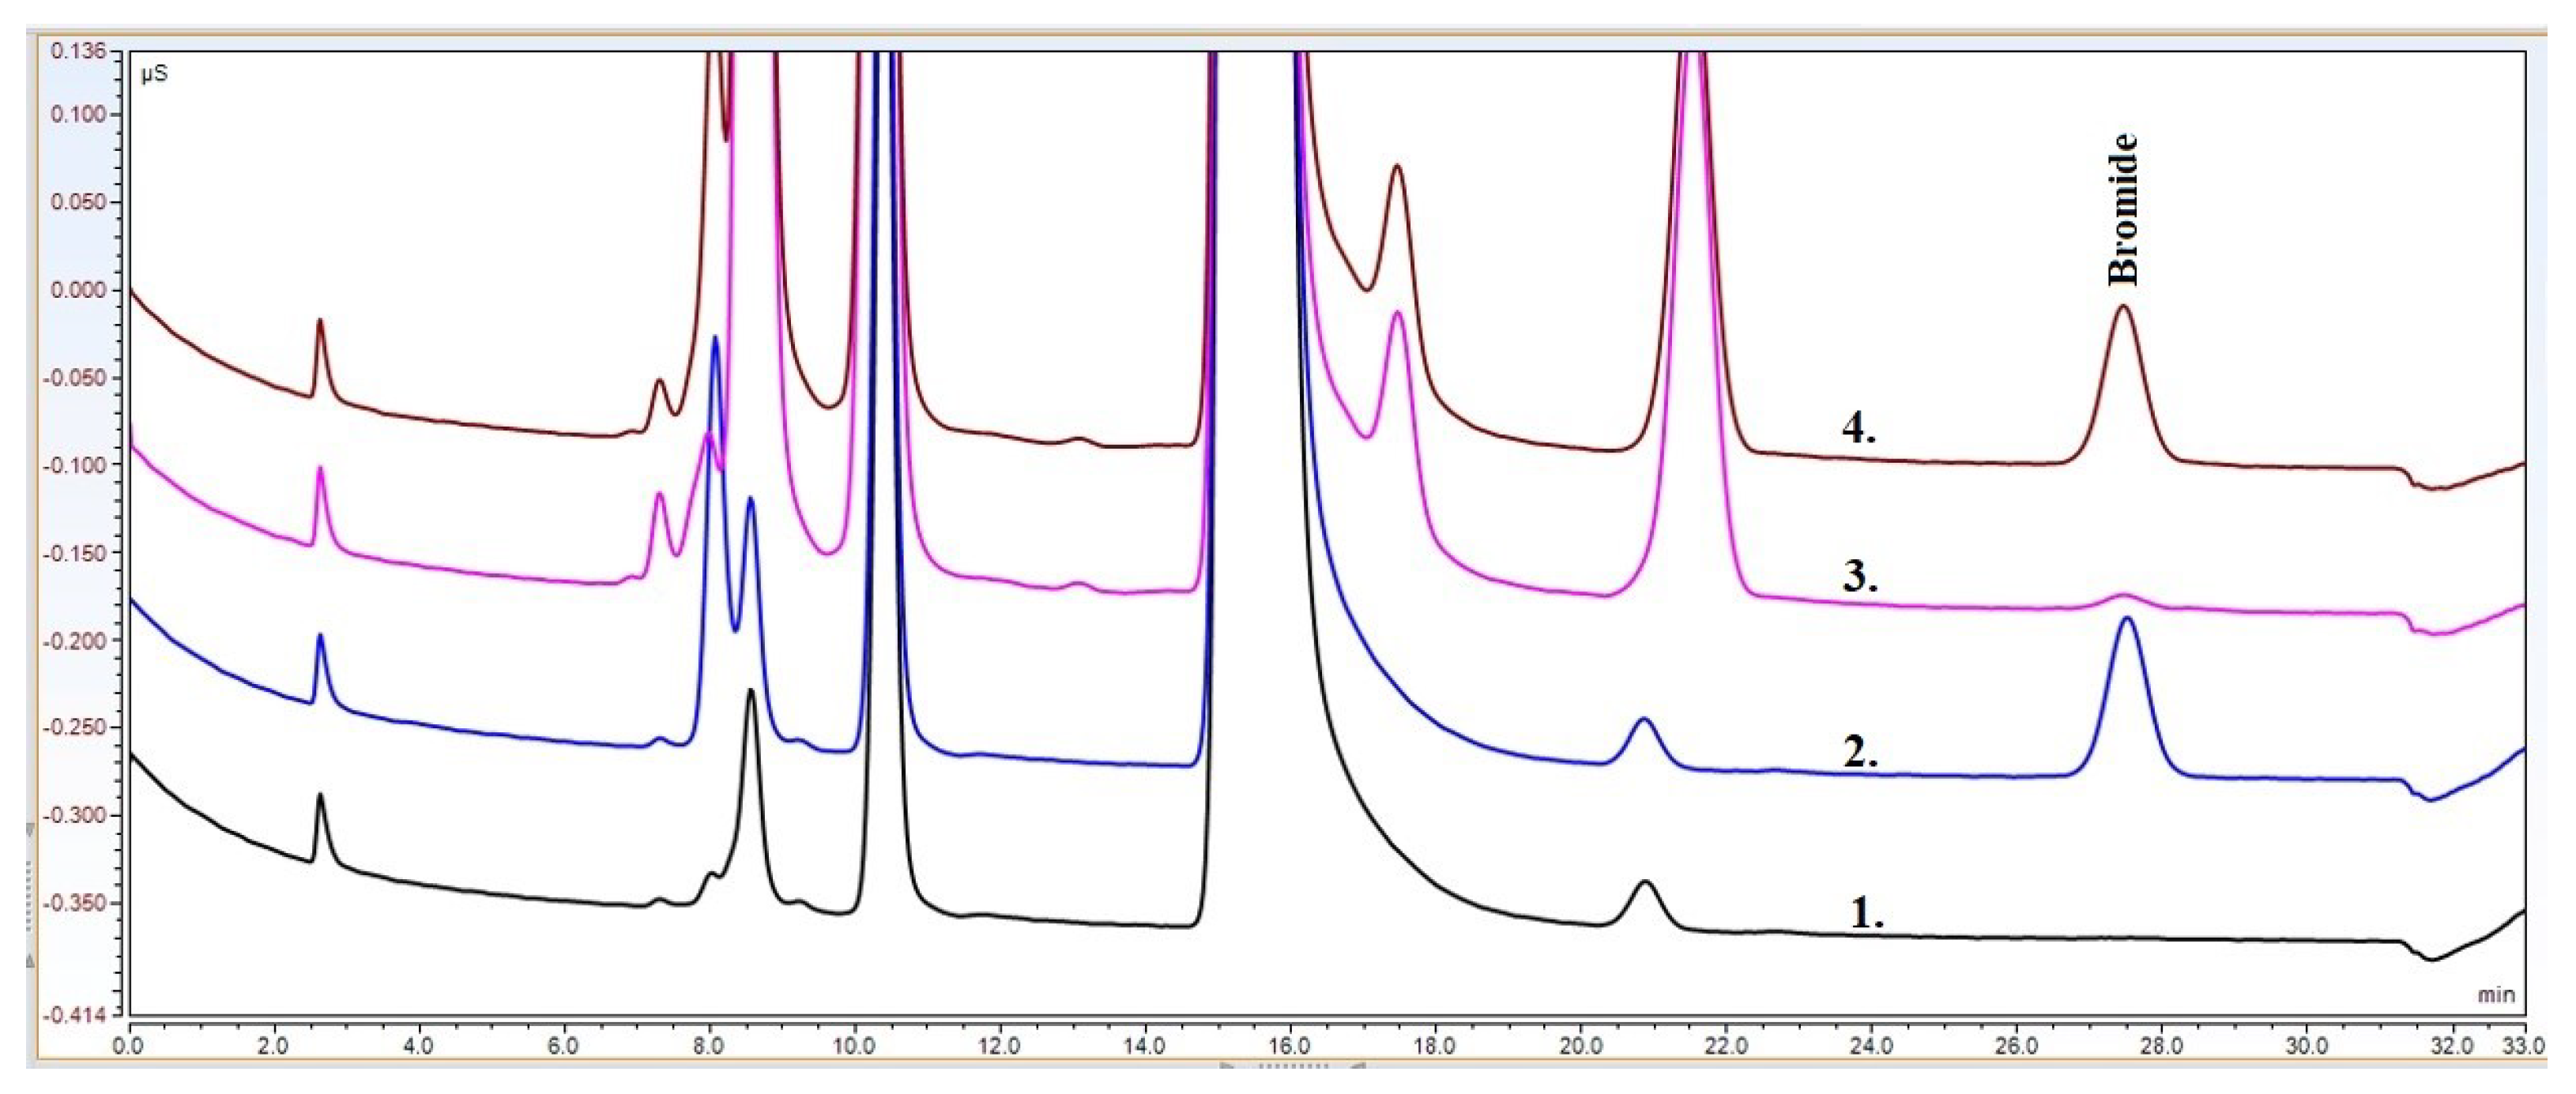Viewport: 2576px width, 1094px height.
Task: Click the bottom splitter left arrow
Action: [x=1228, y=1067]
